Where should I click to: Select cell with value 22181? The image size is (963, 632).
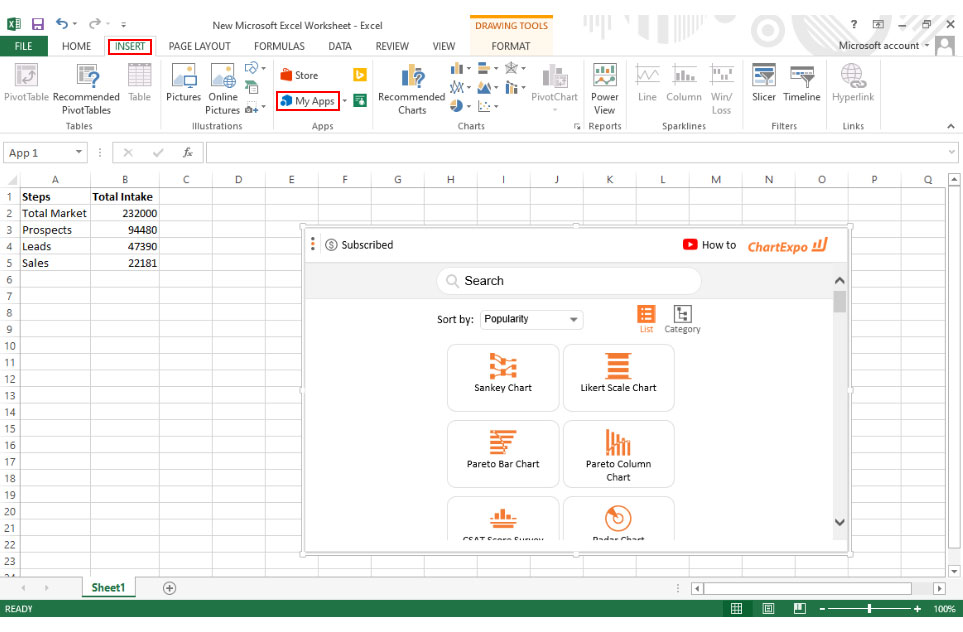(125, 263)
